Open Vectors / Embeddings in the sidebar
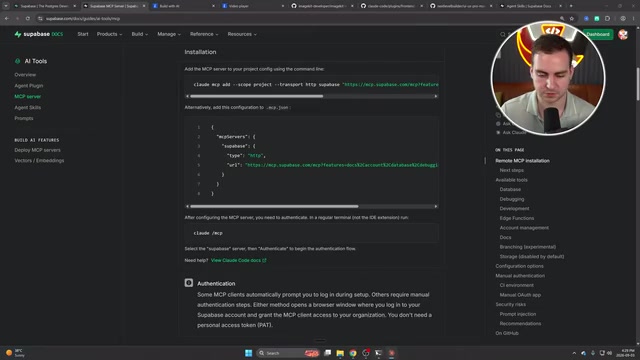Screen dimensions: 640x360 coord(39,161)
